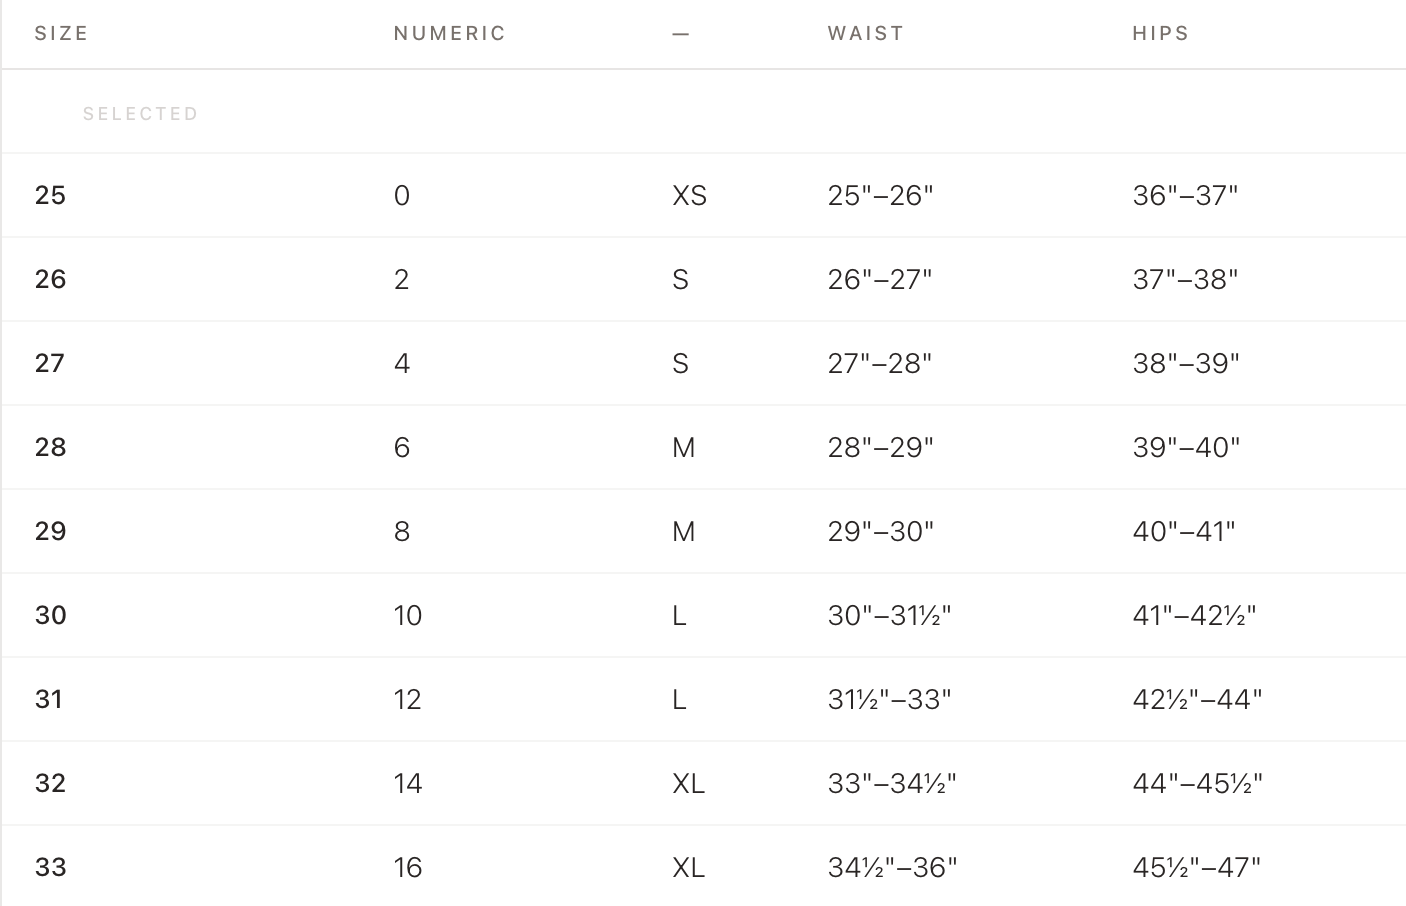Click the HIPS column header
1406x906 pixels.
coord(1161,33)
